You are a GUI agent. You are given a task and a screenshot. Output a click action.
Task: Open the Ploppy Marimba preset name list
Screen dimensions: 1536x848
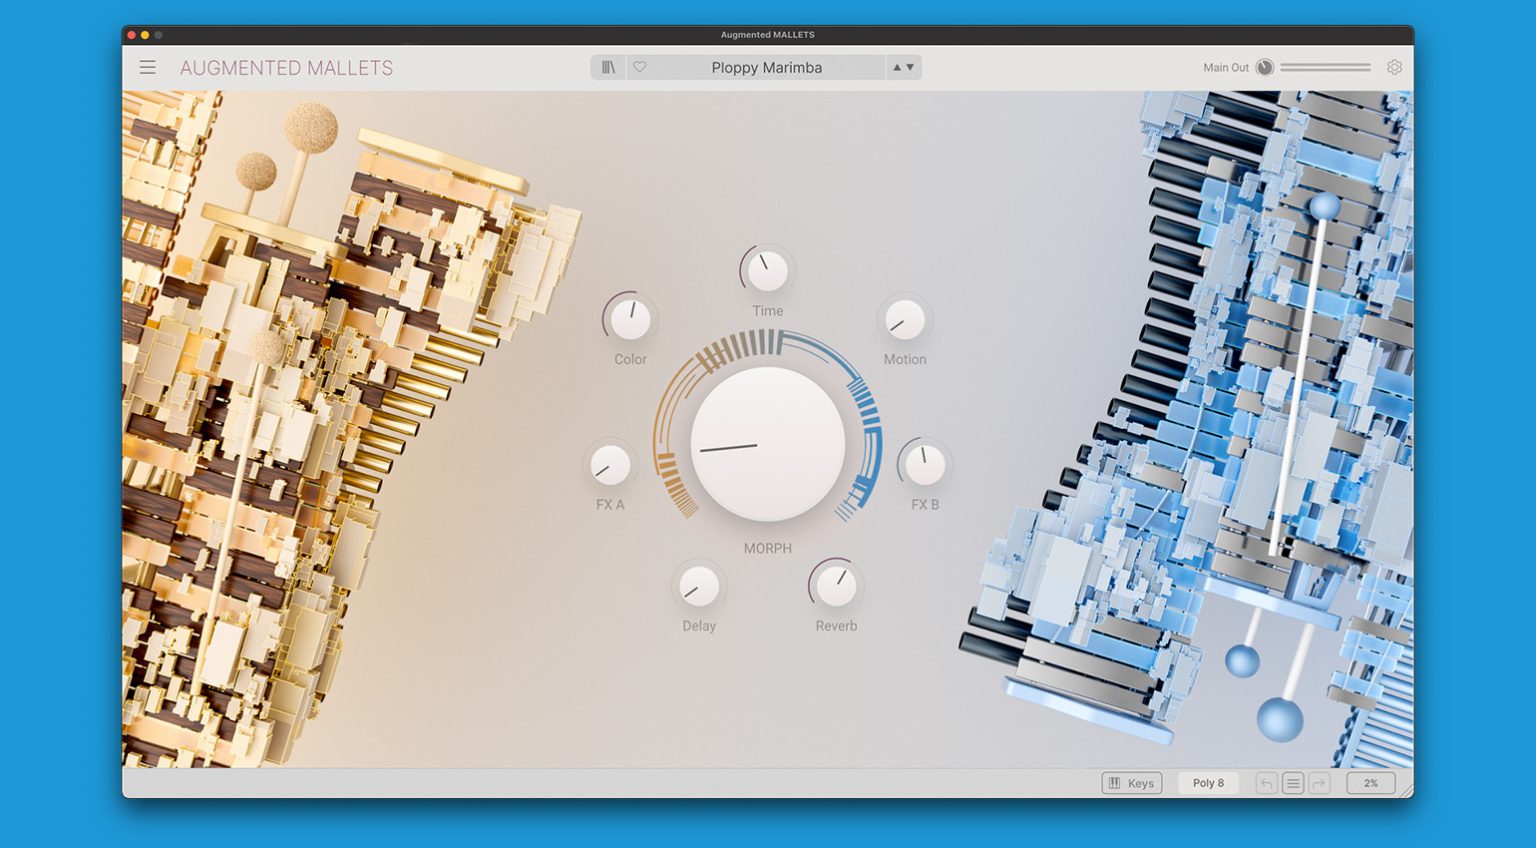[766, 68]
